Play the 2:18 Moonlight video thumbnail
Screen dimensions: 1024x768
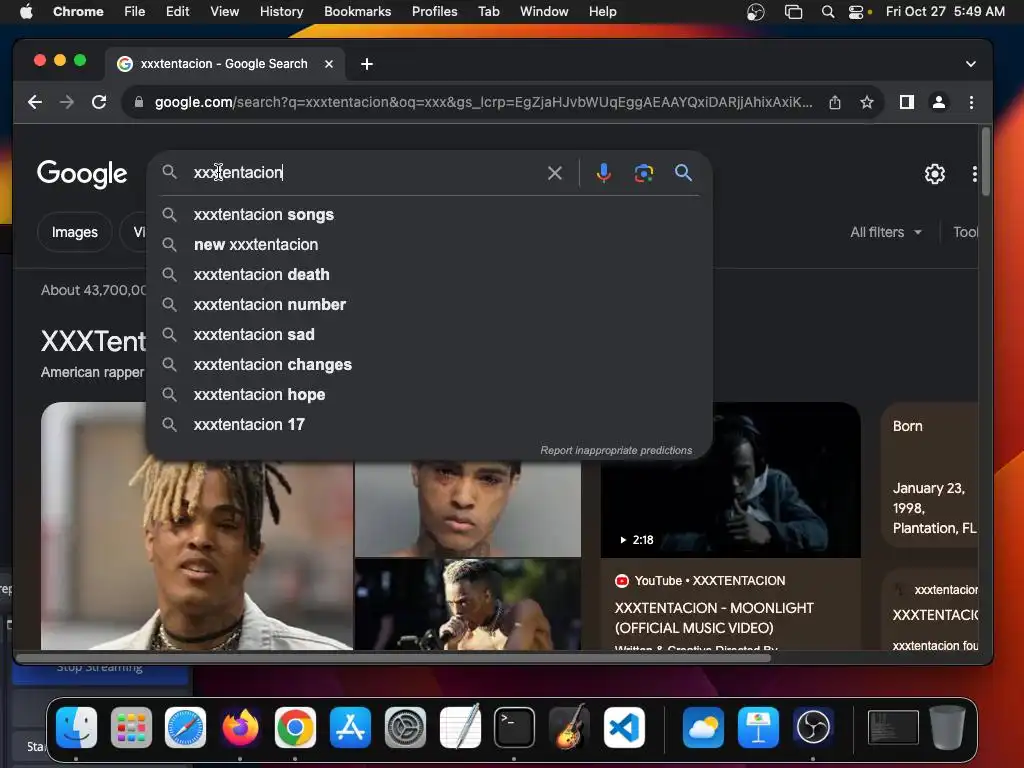point(730,480)
